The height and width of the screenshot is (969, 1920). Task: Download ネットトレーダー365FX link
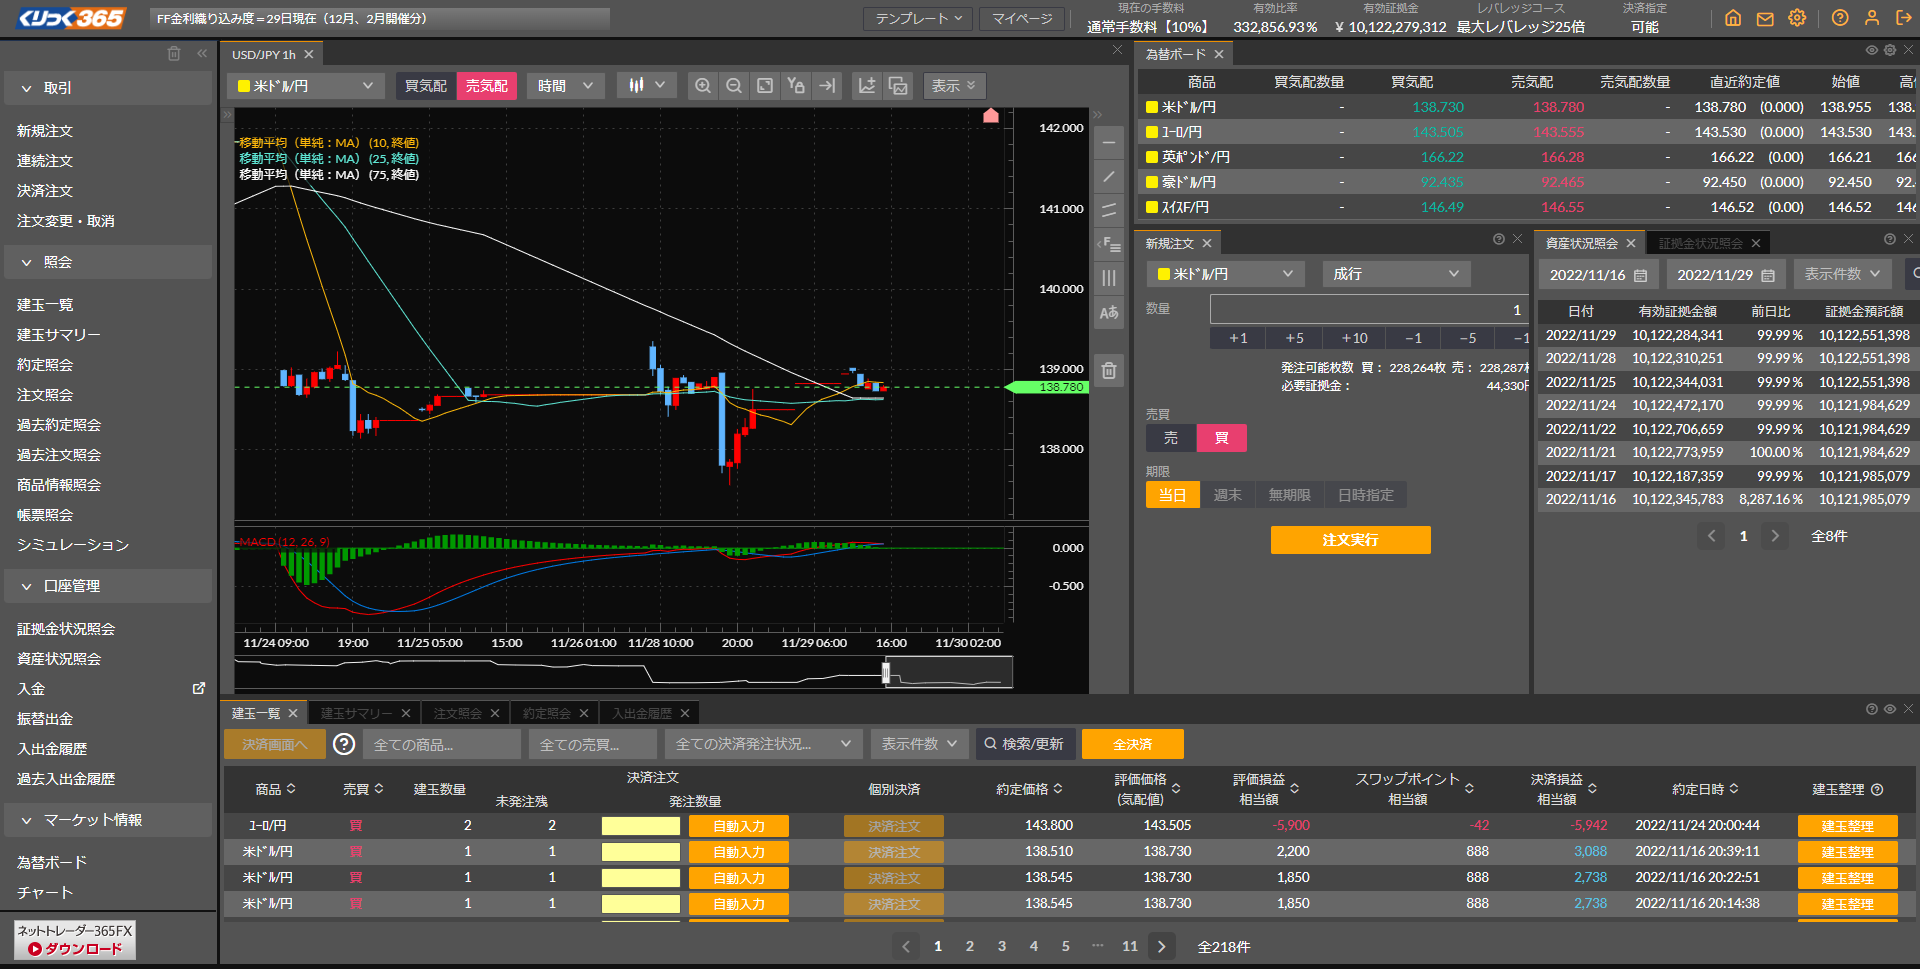coord(75,940)
